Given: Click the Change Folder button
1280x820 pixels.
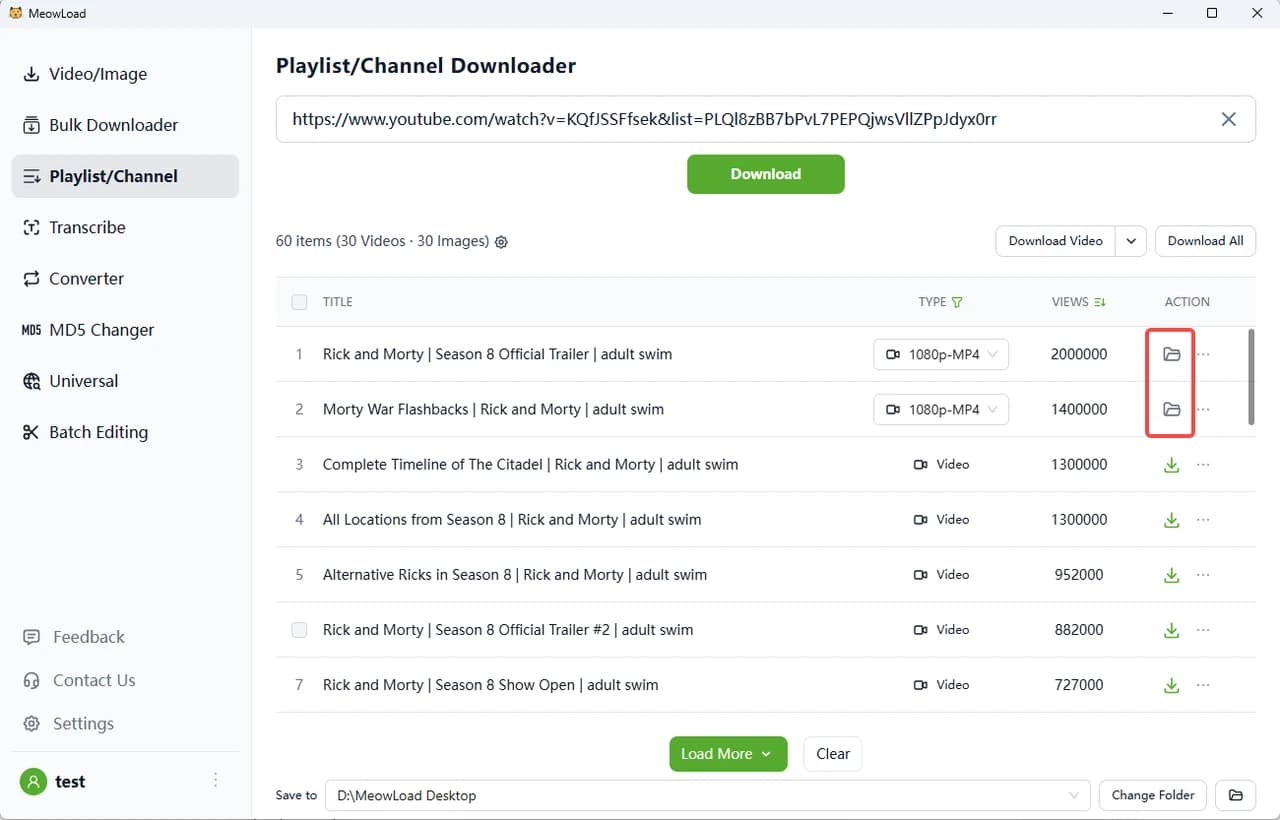Looking at the screenshot, I should click(x=1152, y=795).
